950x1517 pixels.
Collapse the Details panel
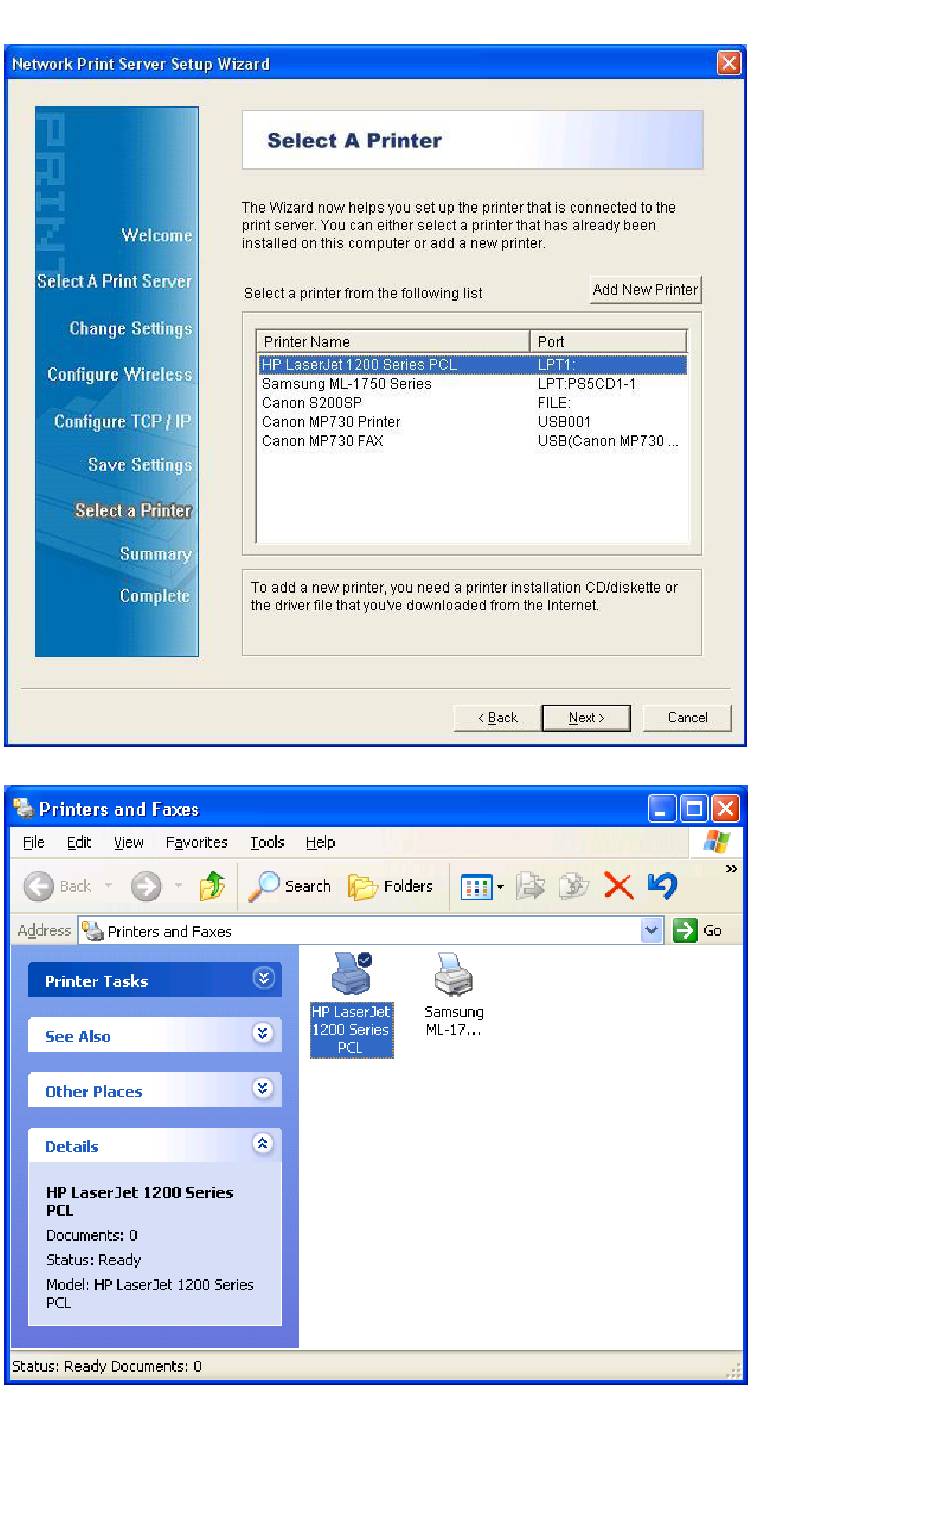(263, 1143)
